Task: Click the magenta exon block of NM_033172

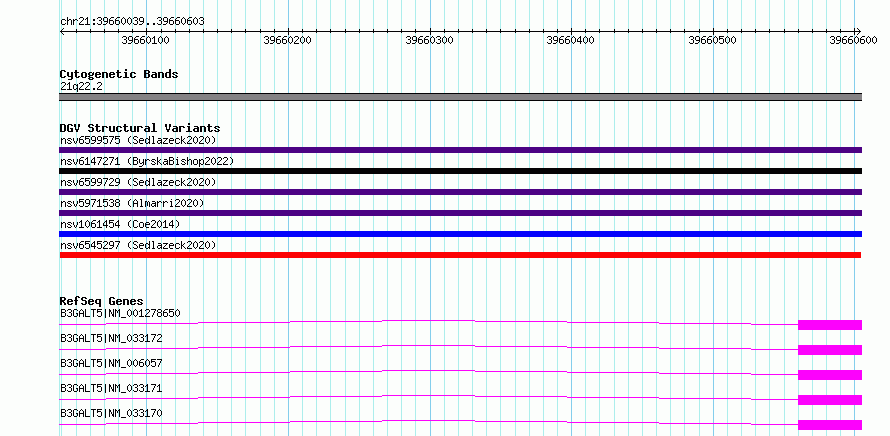Action: click(x=830, y=350)
